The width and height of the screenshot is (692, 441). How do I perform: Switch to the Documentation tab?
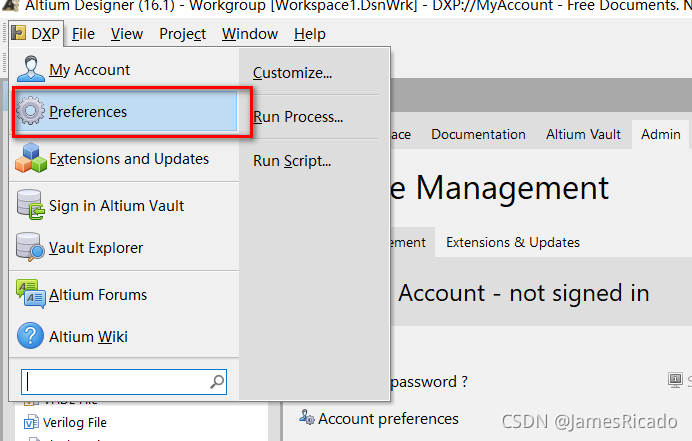pos(478,134)
